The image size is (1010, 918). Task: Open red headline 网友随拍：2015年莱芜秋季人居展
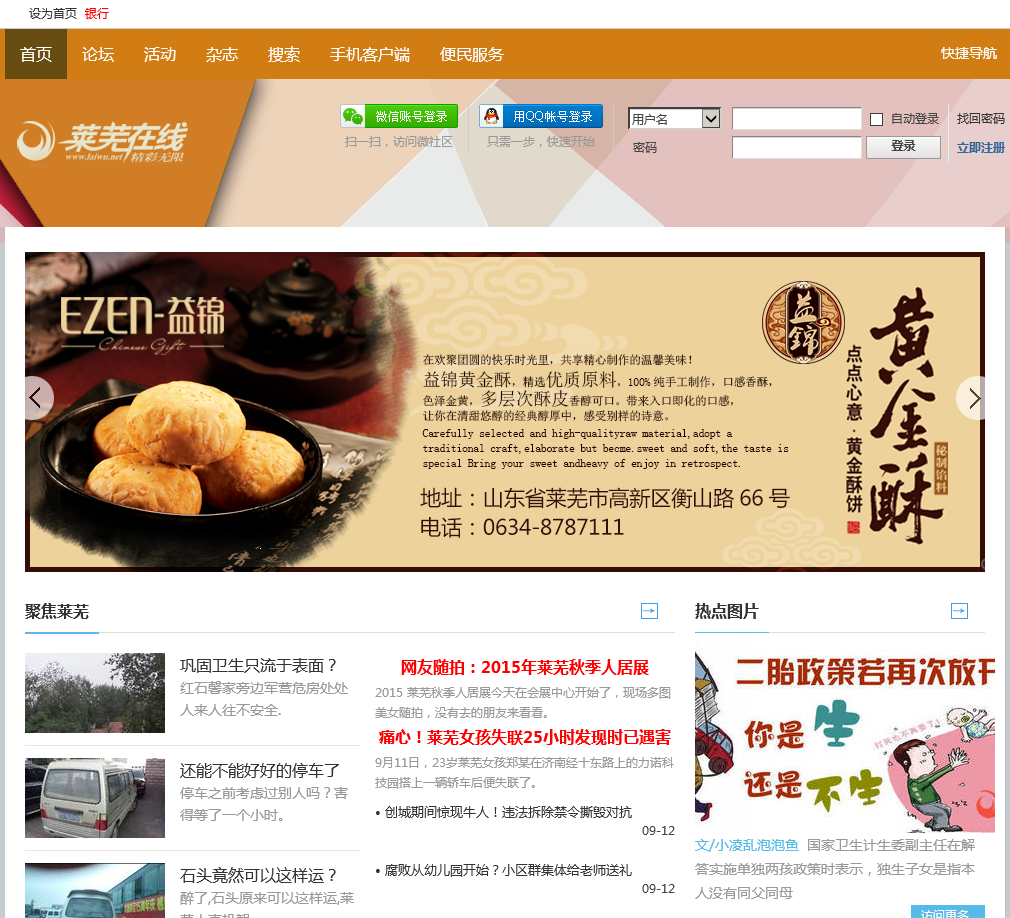pyautogui.click(x=524, y=667)
